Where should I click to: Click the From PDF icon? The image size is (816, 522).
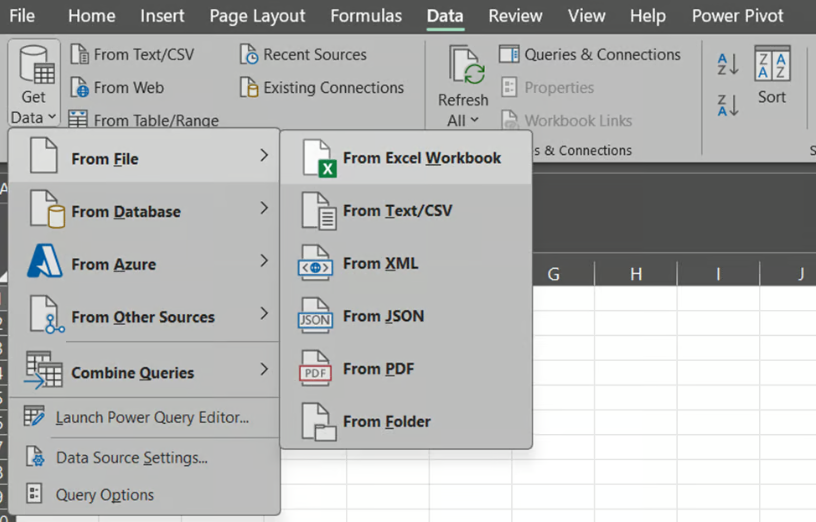click(316, 369)
